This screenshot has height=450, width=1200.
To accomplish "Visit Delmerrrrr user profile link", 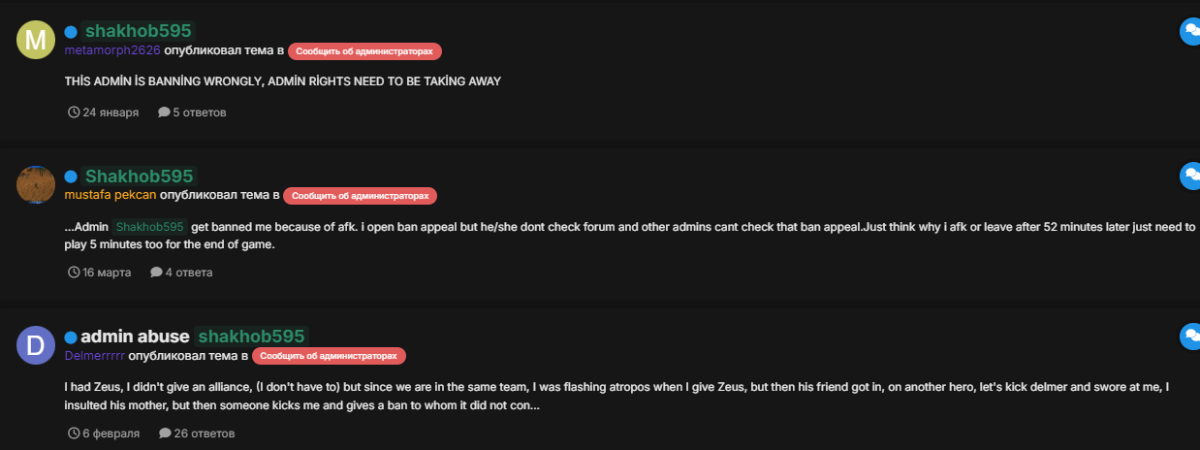I will point(95,355).
